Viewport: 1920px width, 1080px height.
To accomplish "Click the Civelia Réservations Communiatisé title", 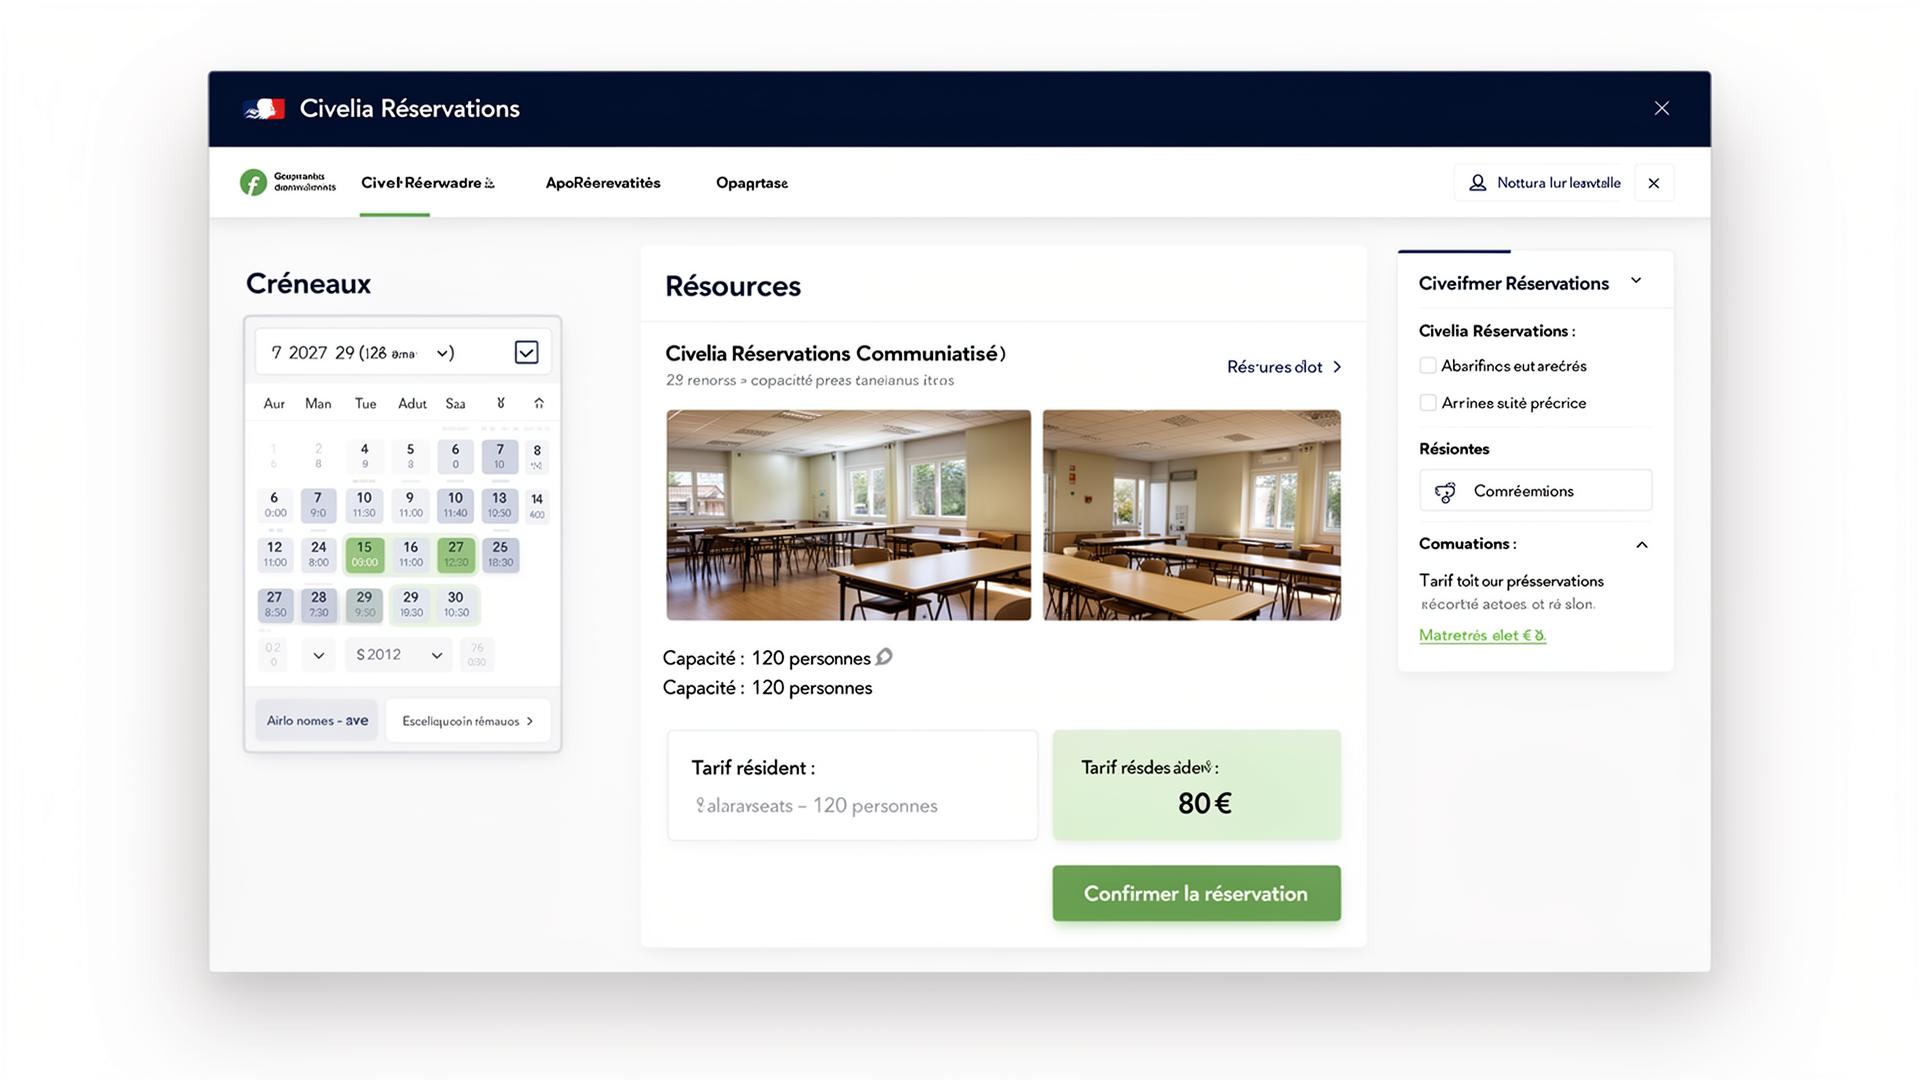I will click(836, 353).
